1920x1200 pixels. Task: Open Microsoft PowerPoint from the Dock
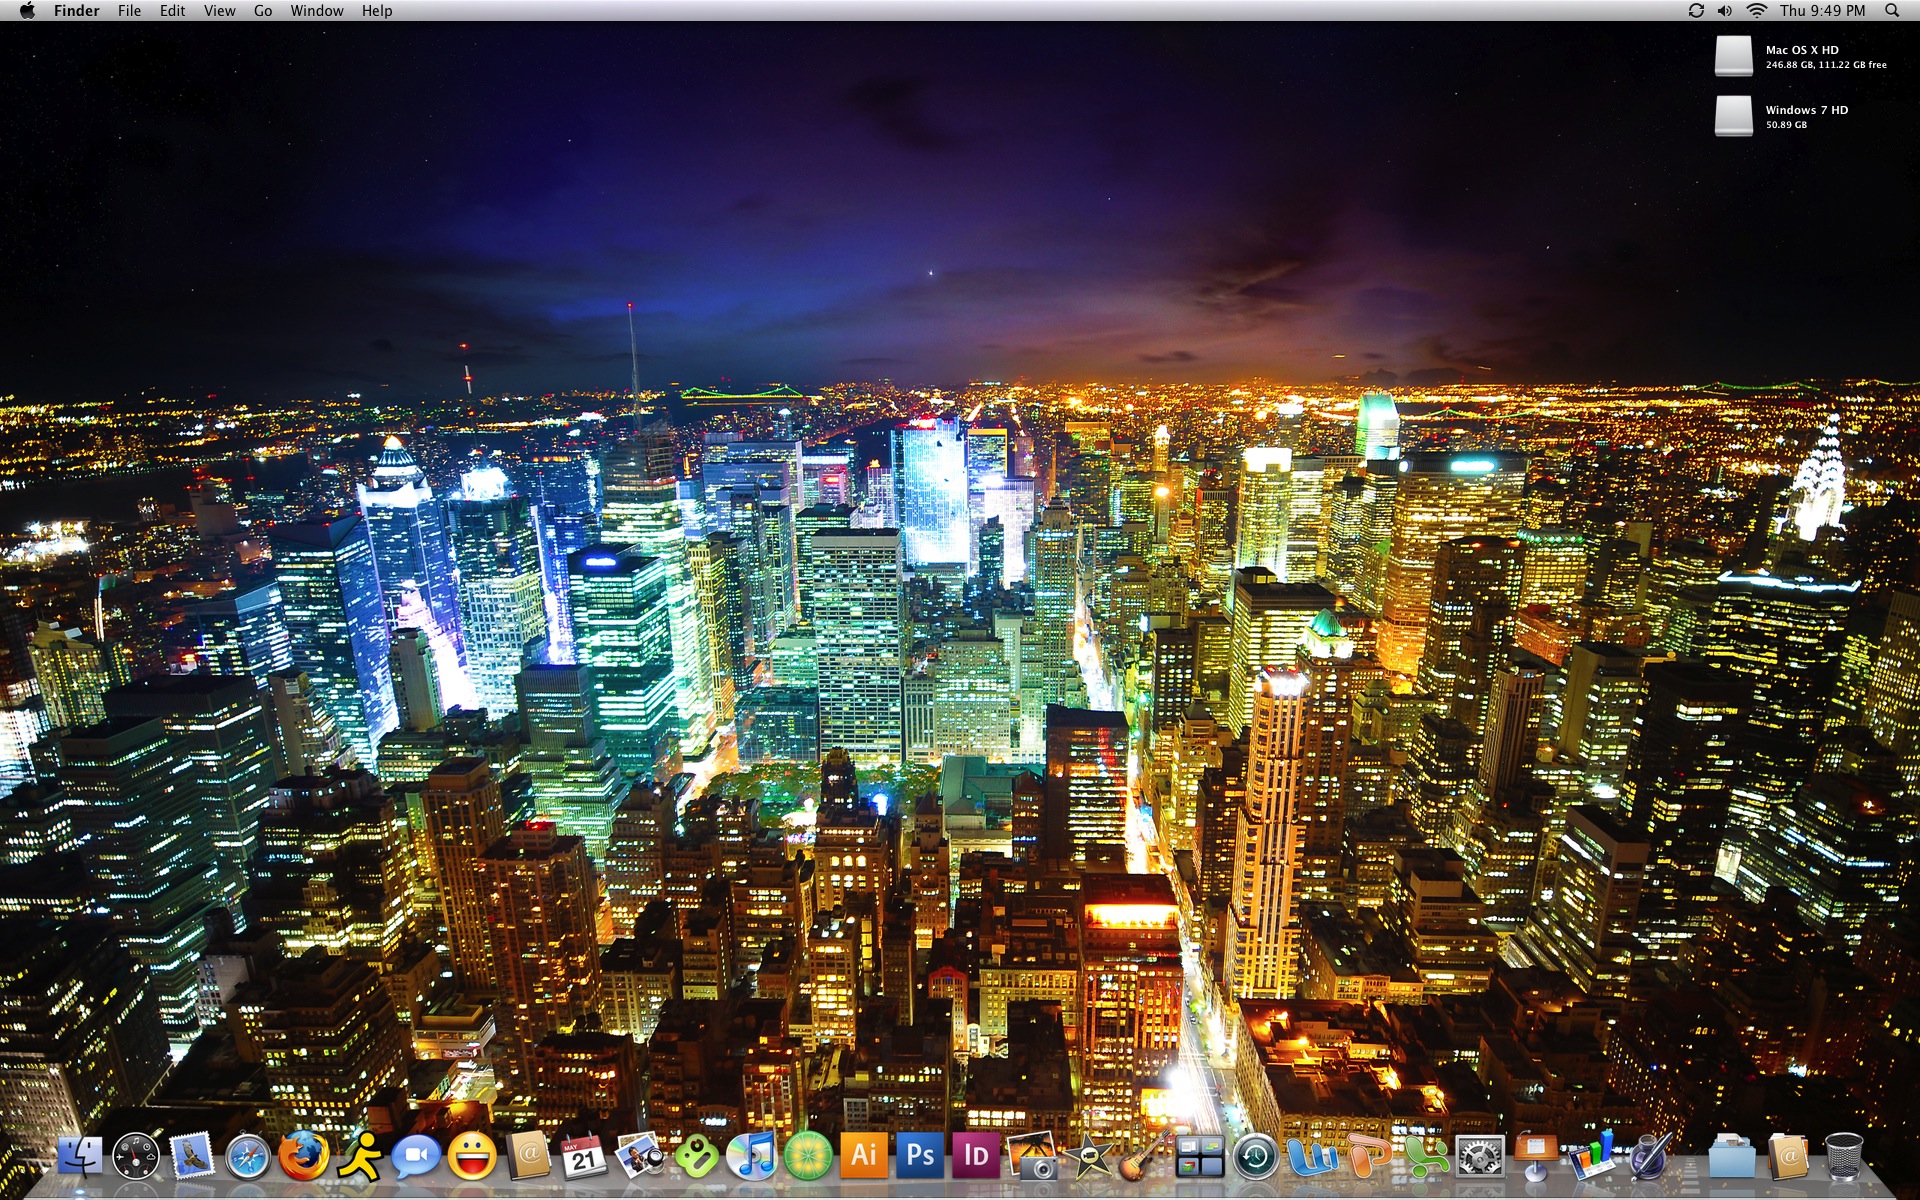coord(1367,1157)
